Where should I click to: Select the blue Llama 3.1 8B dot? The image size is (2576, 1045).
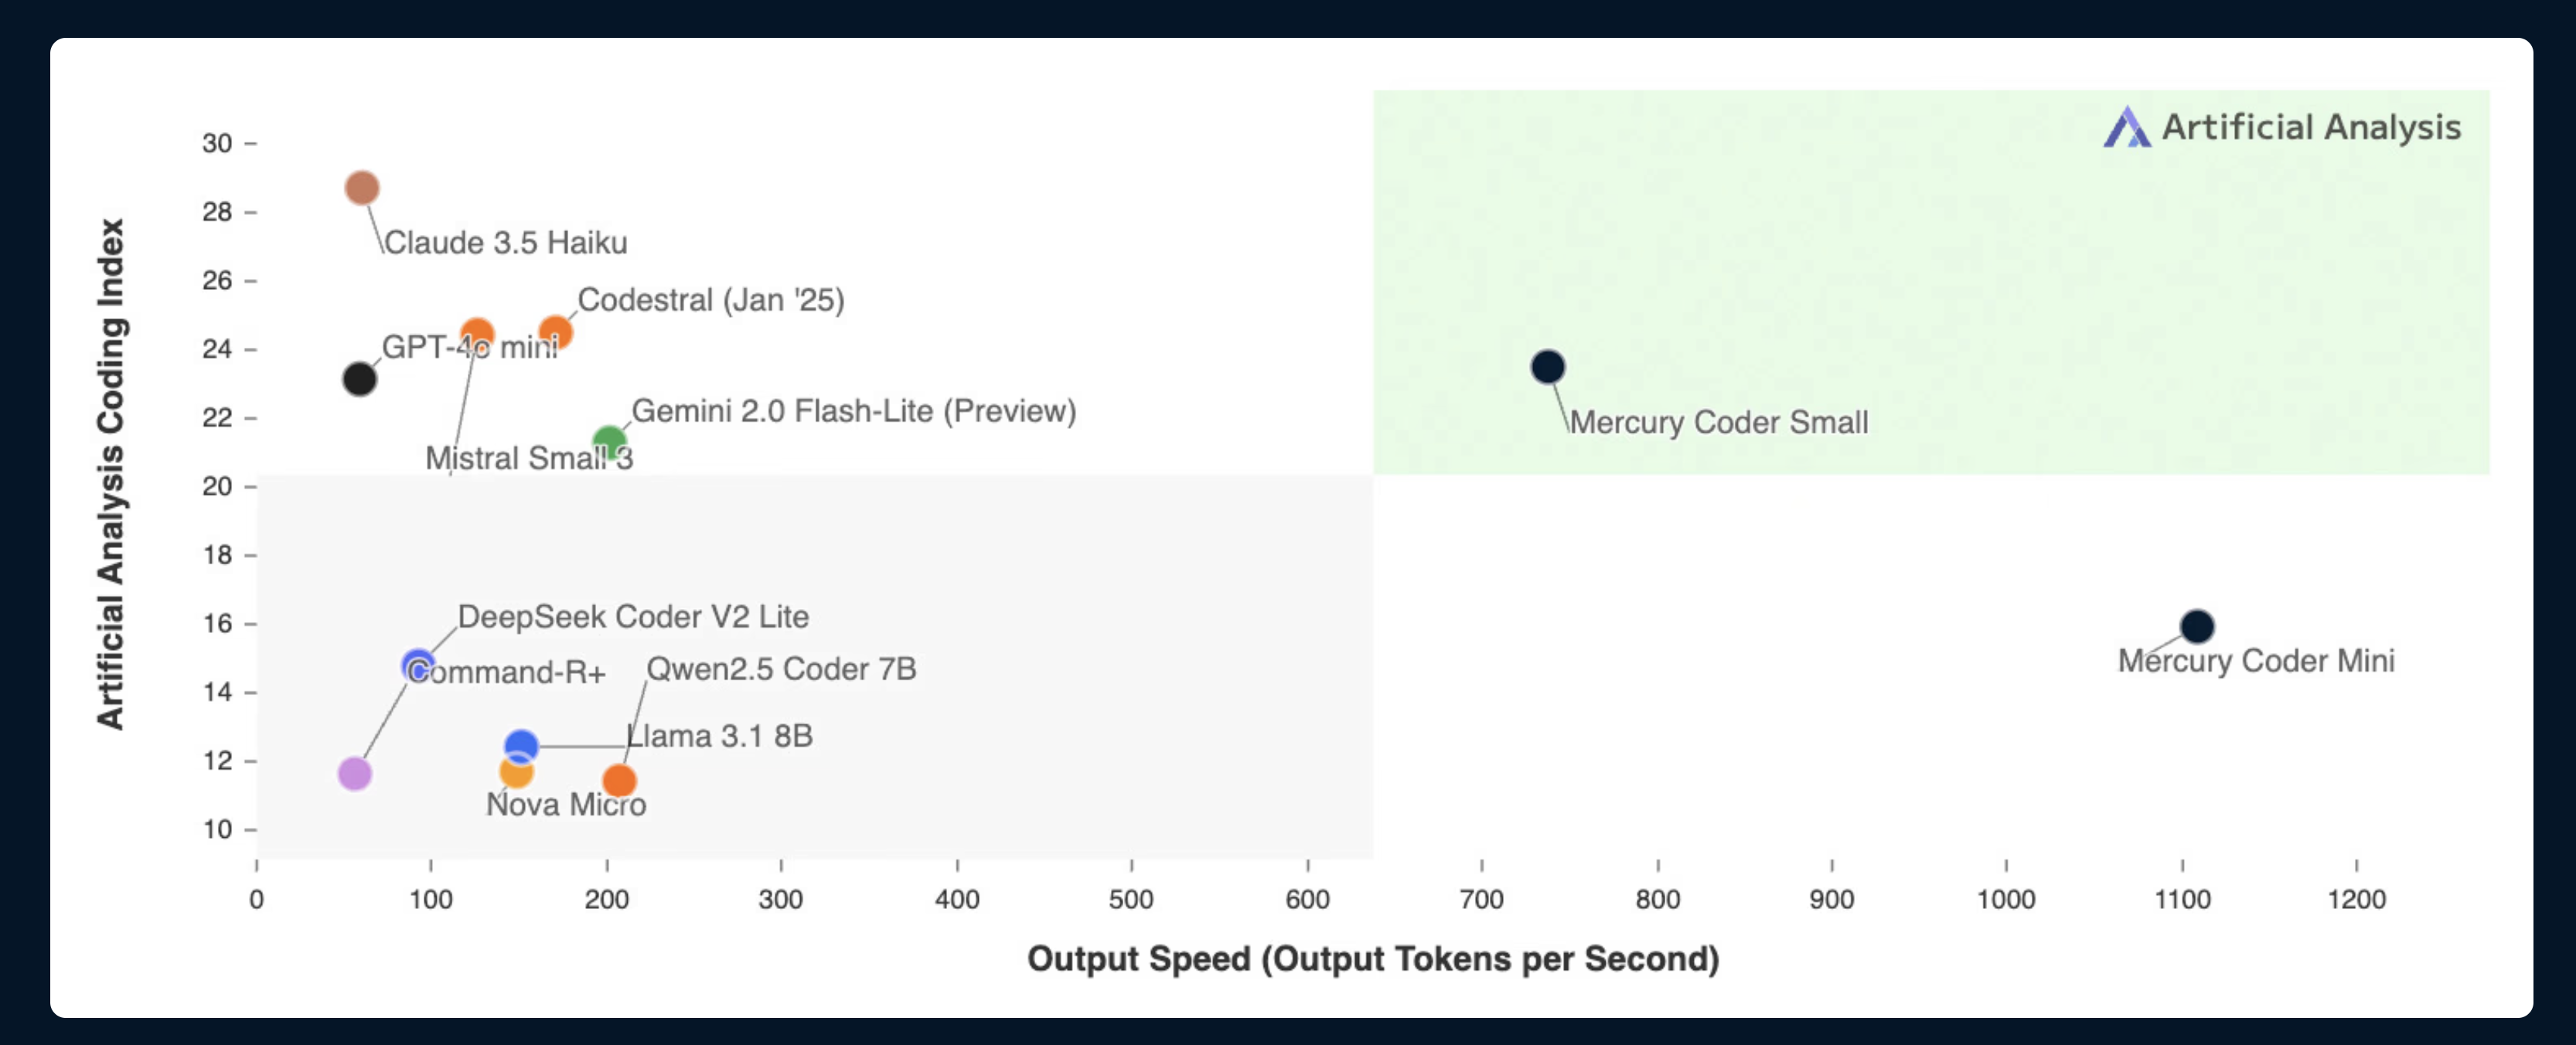(521, 745)
